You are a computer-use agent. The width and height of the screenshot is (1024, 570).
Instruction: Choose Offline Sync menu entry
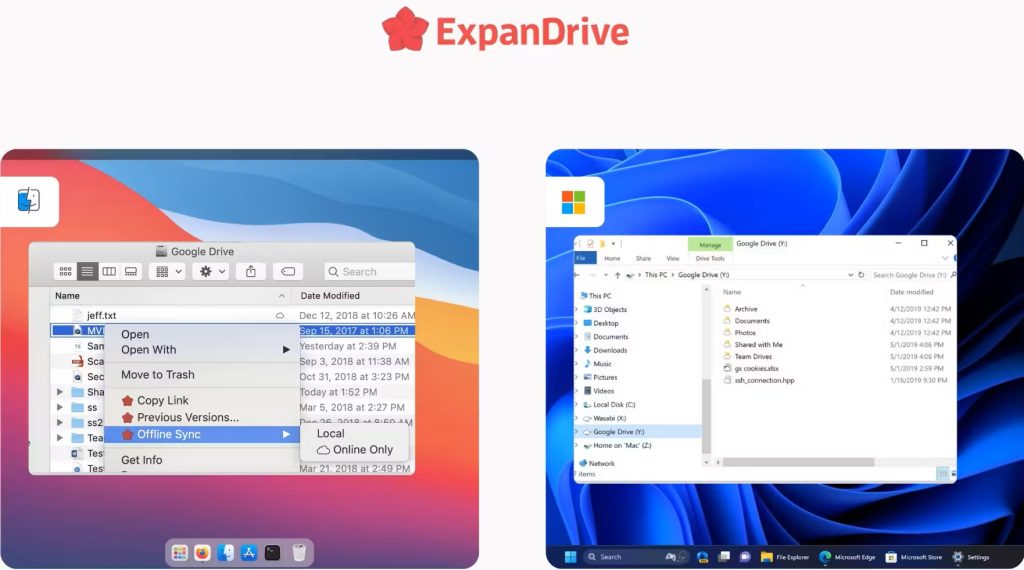coord(202,434)
